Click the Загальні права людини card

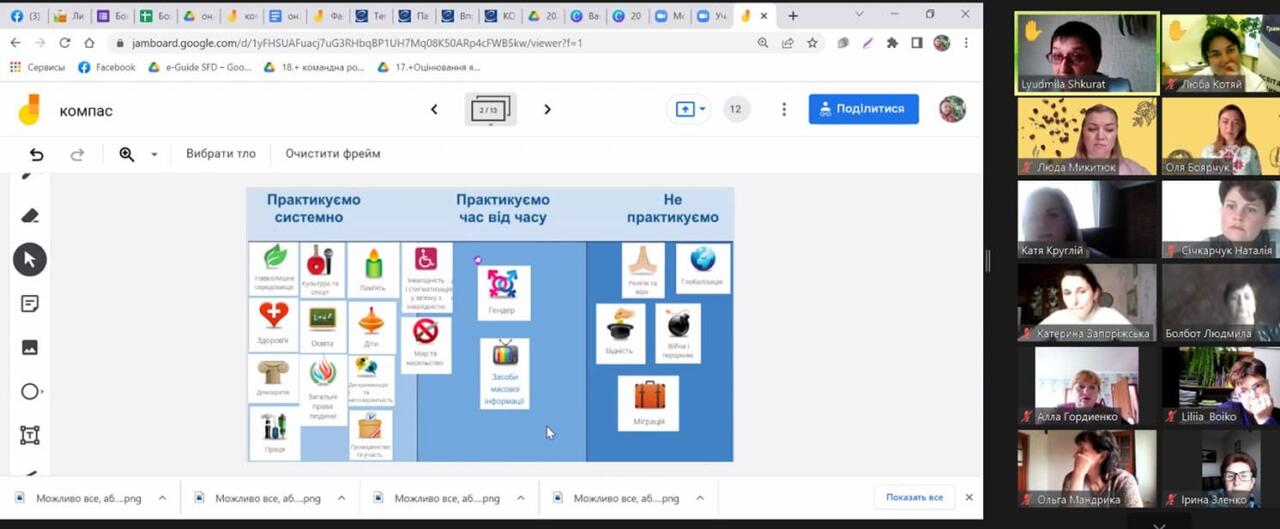click(x=323, y=390)
